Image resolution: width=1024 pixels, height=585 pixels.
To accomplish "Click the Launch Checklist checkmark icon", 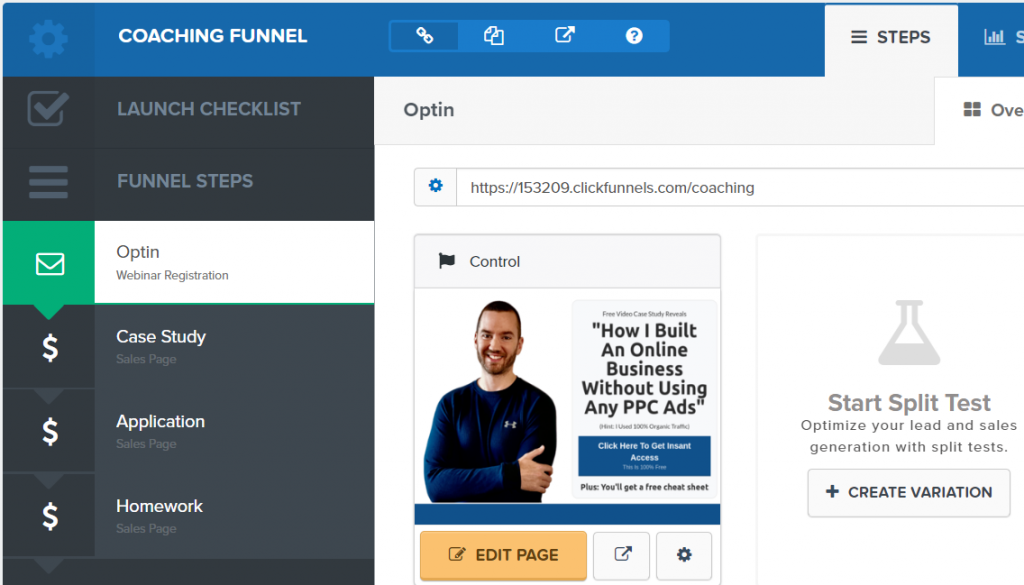I will pos(48,109).
